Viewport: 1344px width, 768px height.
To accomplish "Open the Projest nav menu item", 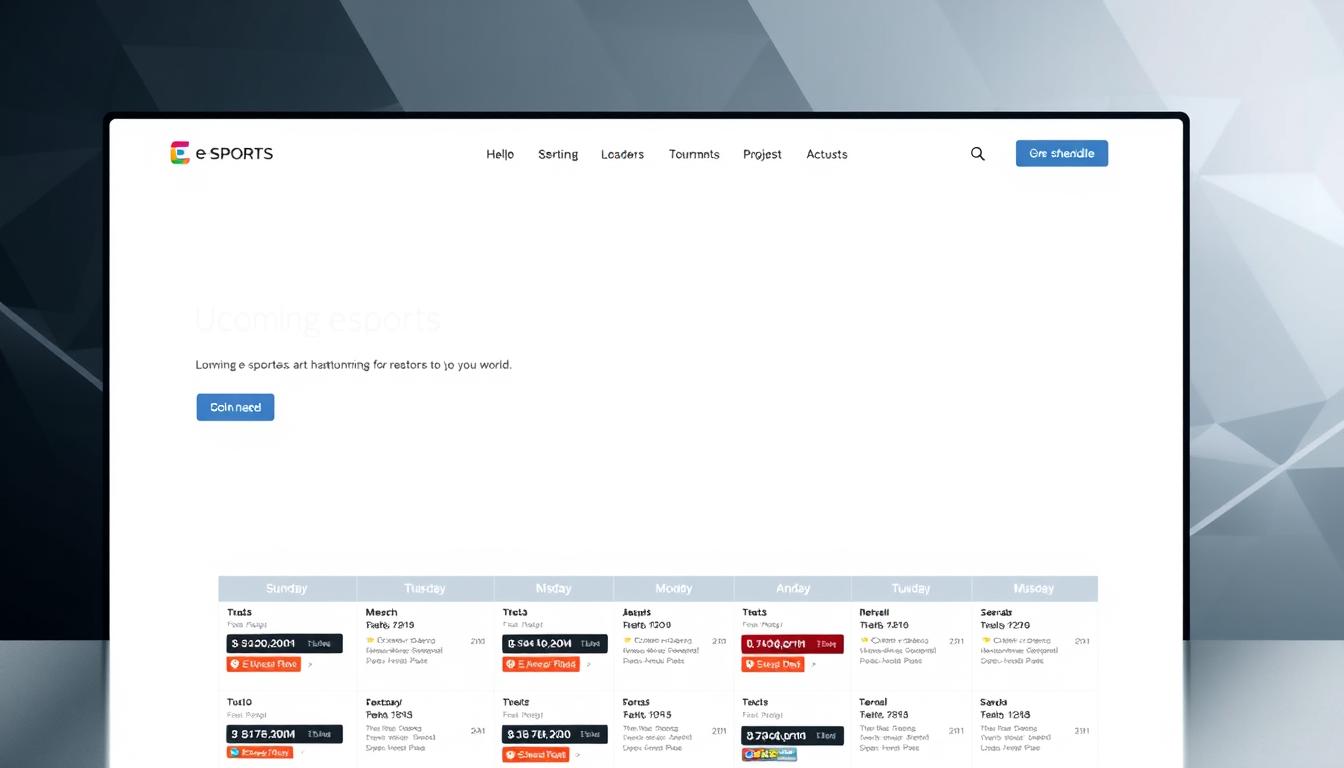I will pyautogui.click(x=762, y=154).
